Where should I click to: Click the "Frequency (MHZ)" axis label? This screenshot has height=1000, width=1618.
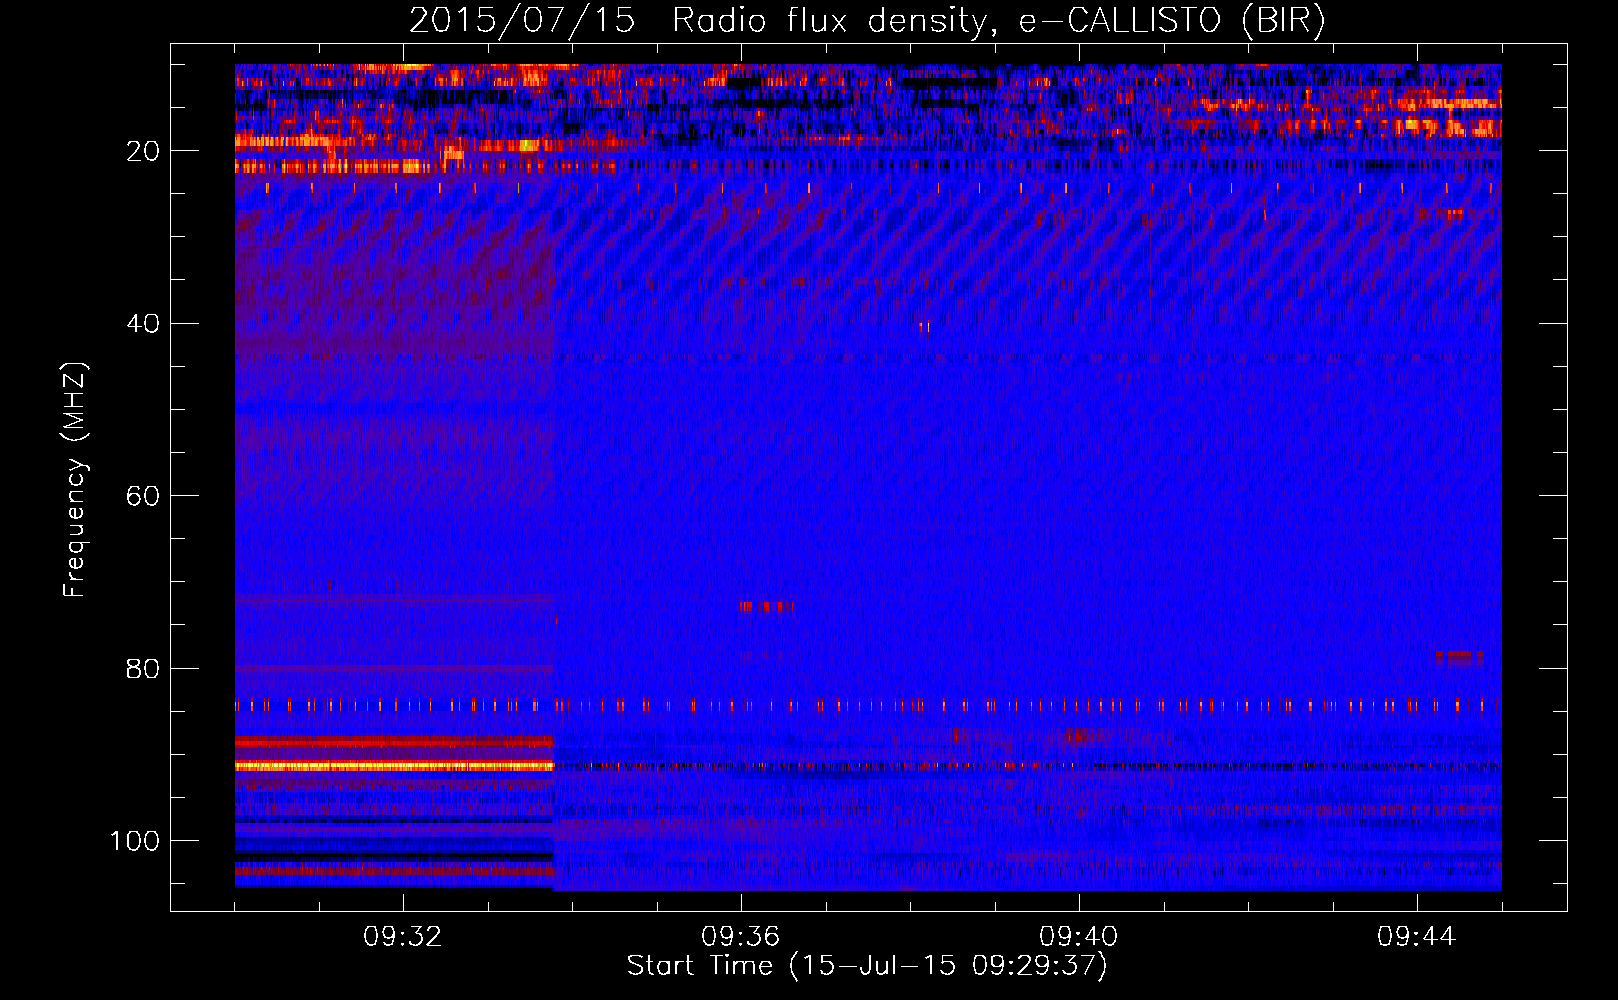[x=75, y=480]
